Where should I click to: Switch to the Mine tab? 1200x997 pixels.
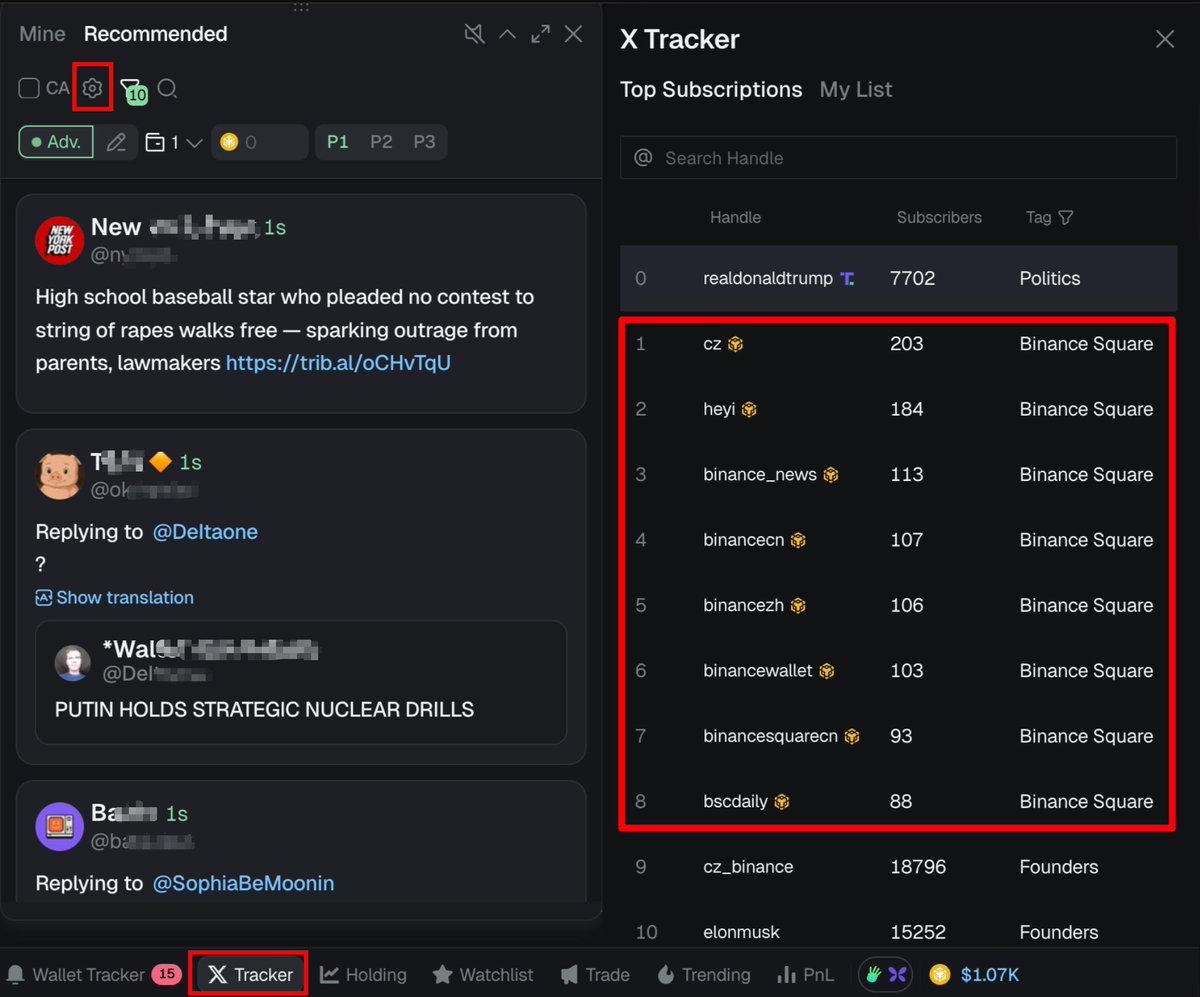coord(42,34)
